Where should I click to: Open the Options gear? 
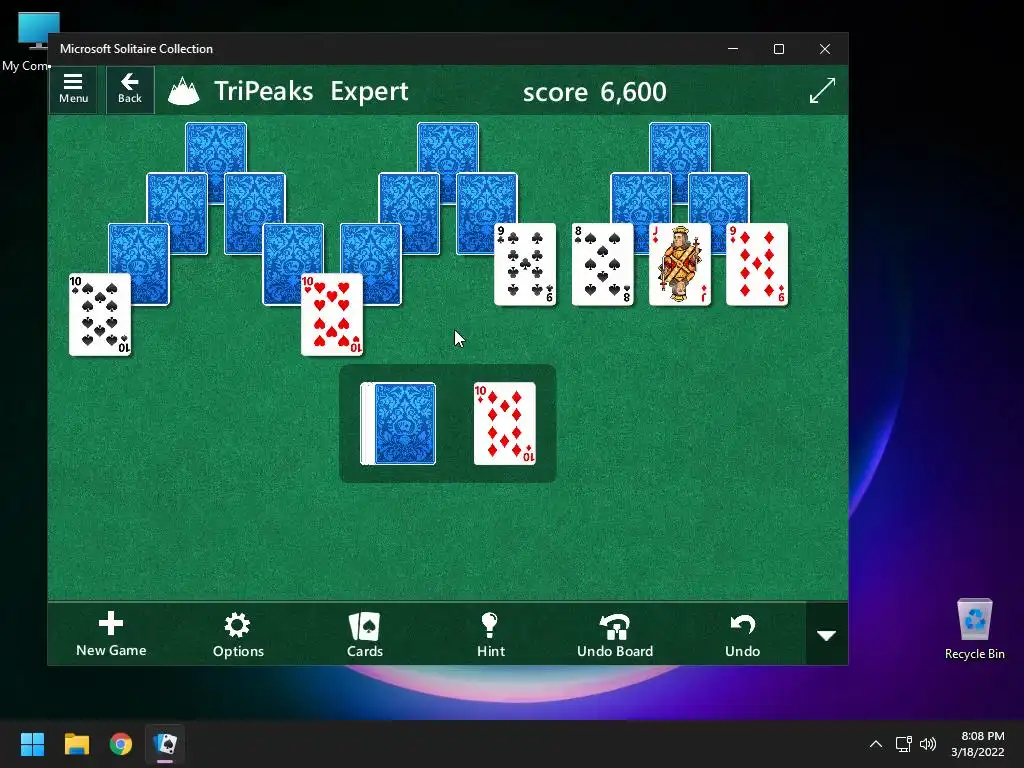(238, 634)
